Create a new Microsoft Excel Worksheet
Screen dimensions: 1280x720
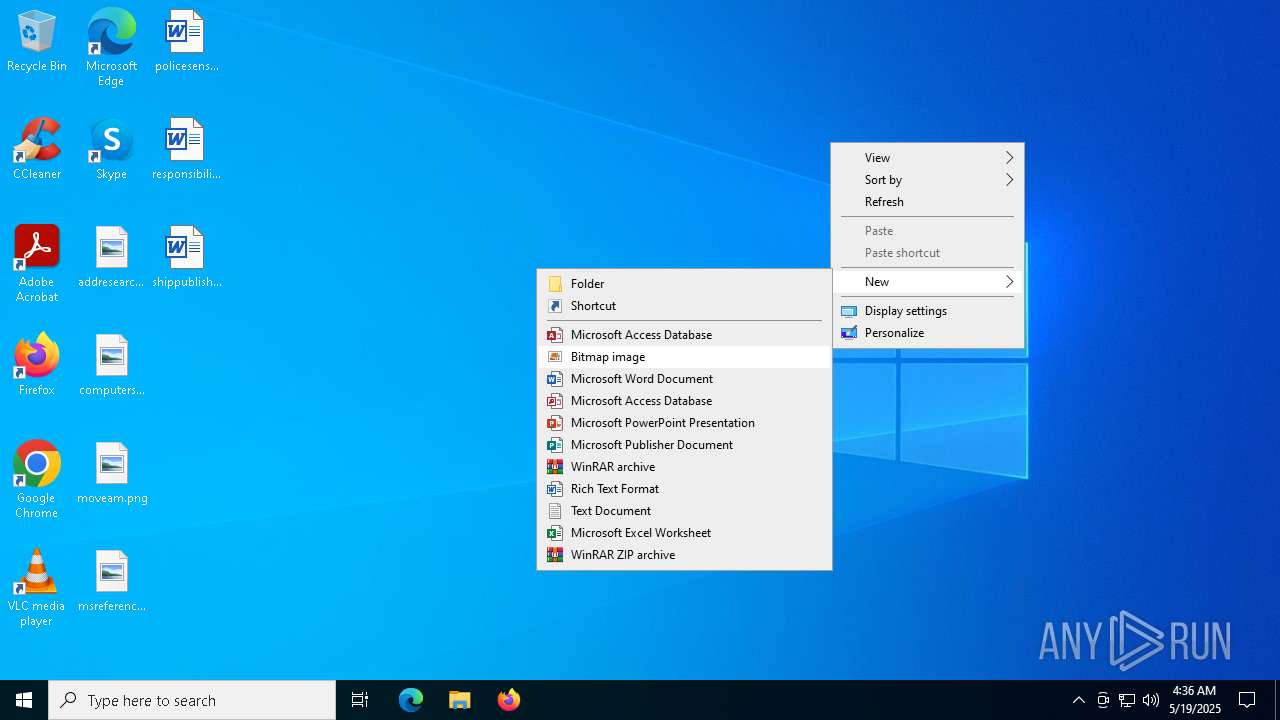click(x=684, y=532)
